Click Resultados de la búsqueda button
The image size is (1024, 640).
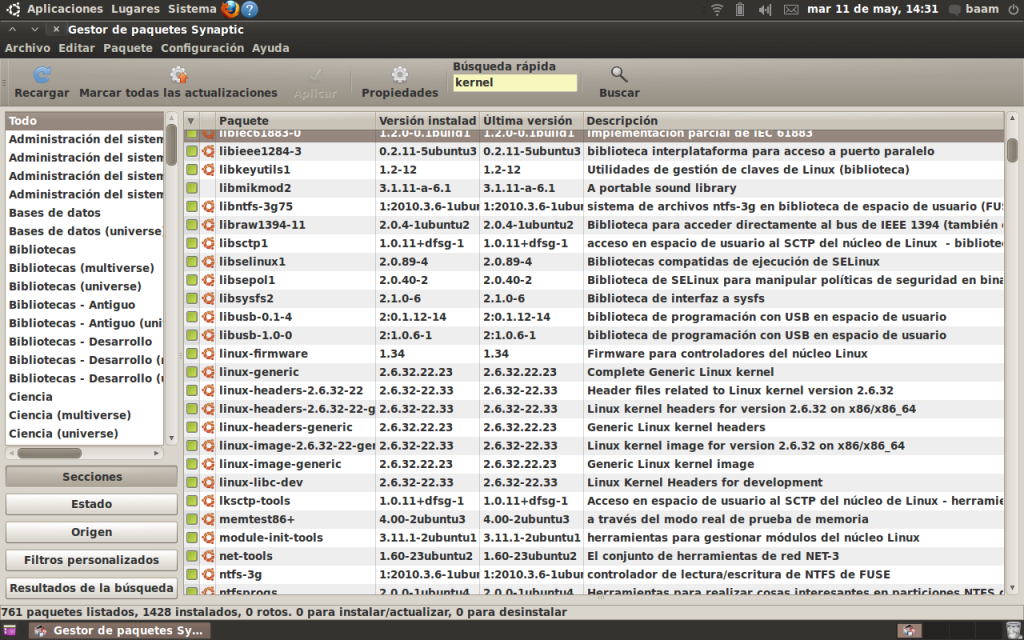(91, 588)
